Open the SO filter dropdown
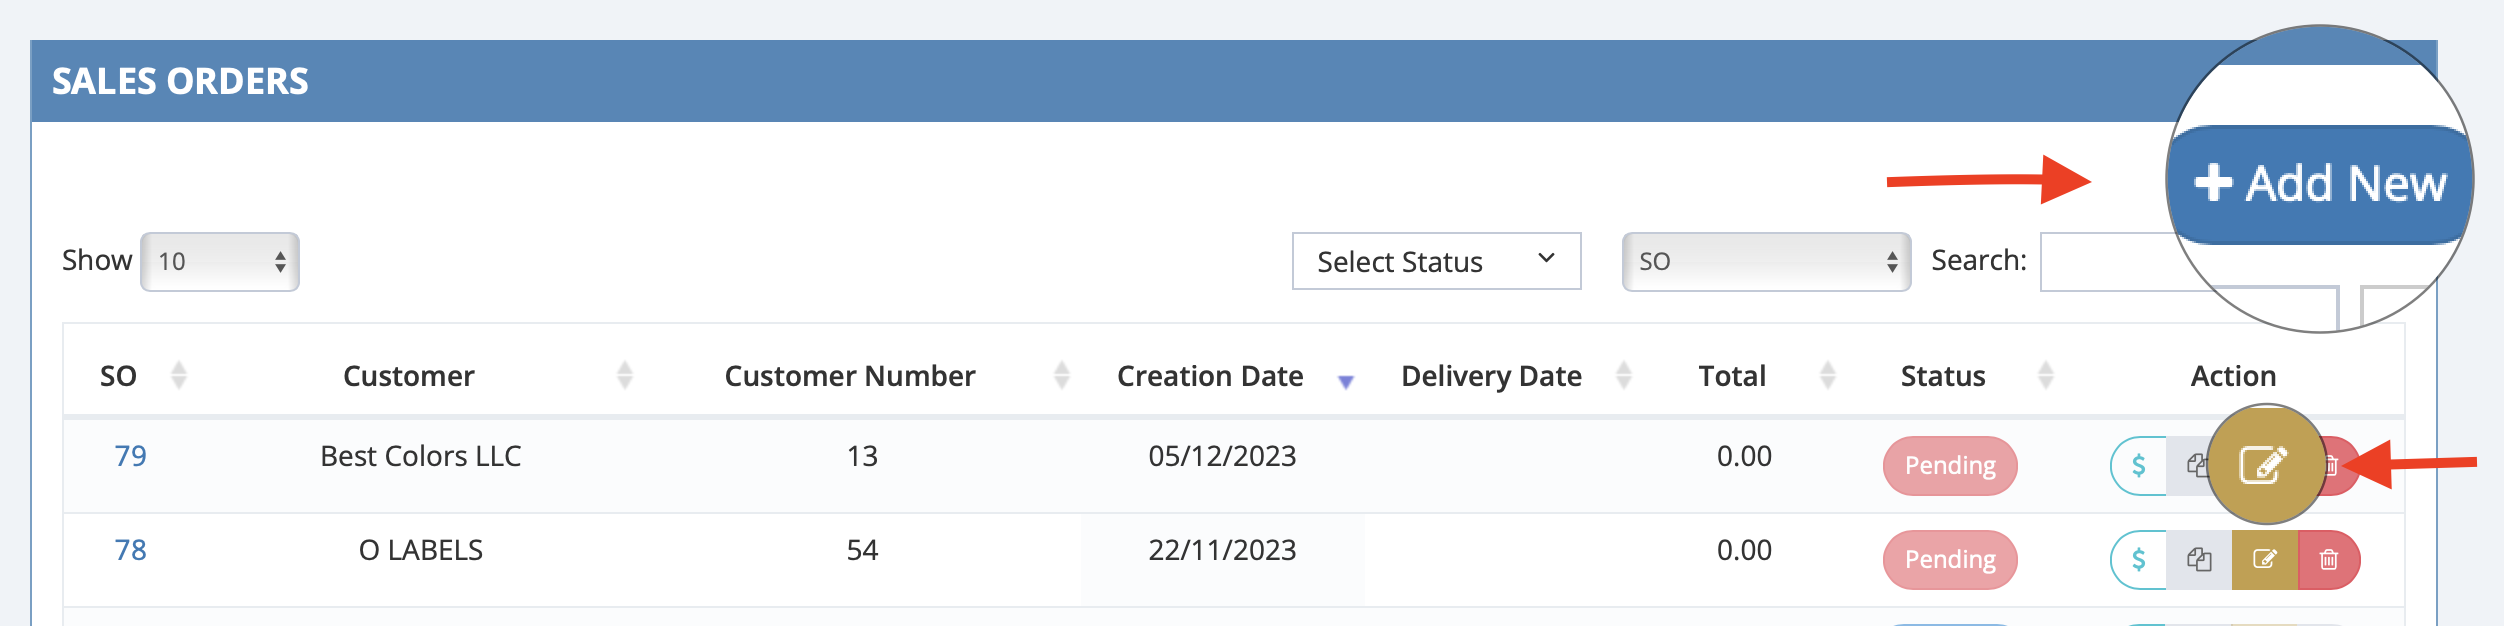 tap(1765, 261)
